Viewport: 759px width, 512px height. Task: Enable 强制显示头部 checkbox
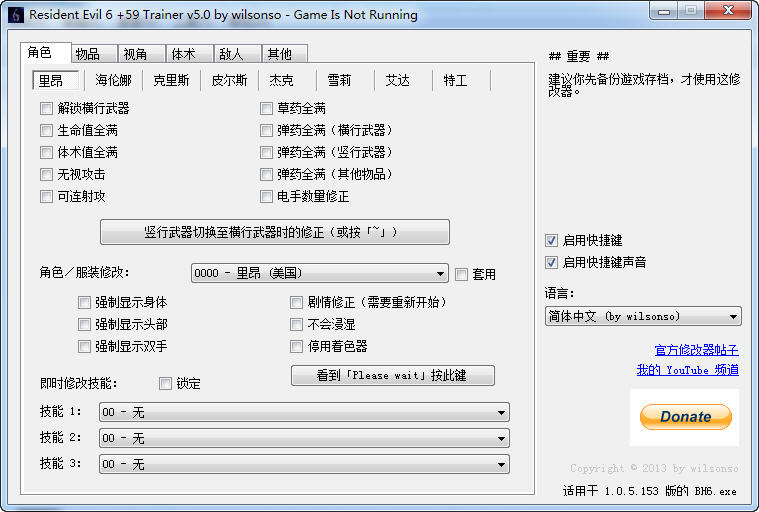84,324
